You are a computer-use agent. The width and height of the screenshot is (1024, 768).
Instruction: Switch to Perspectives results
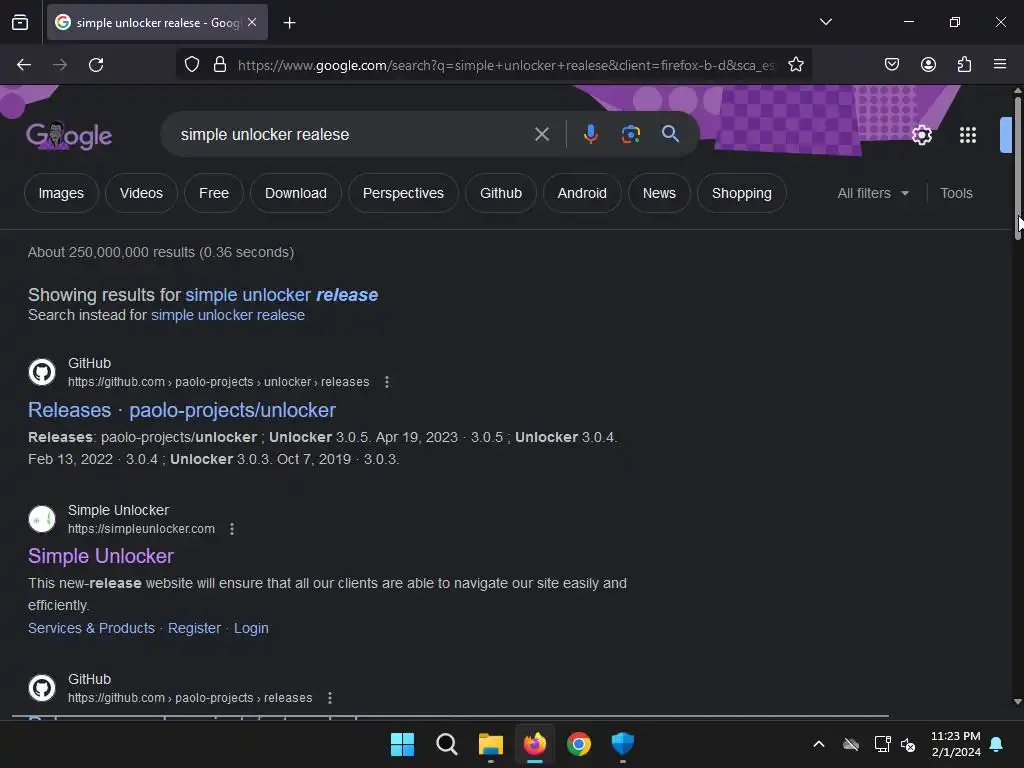[403, 193]
